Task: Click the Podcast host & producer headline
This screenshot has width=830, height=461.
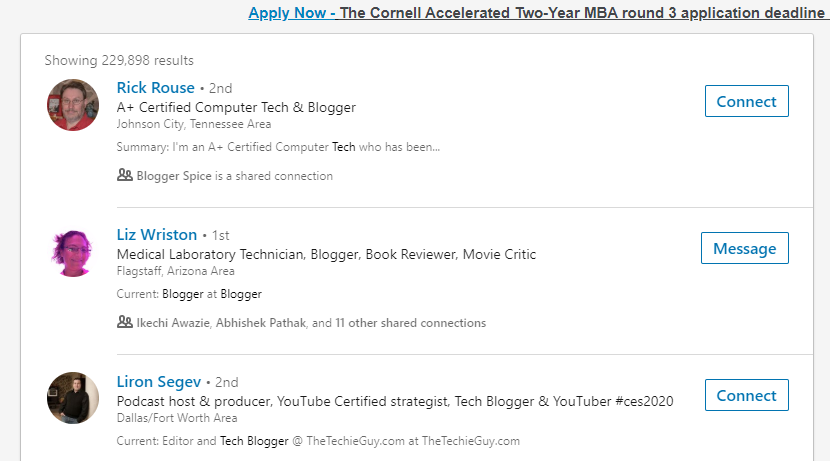Action: 394,401
